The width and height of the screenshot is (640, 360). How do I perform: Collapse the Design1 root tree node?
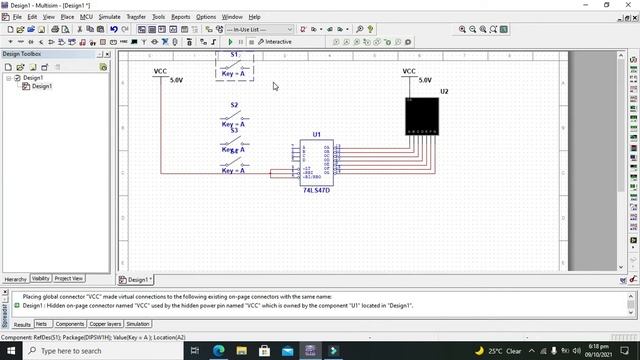9,78
